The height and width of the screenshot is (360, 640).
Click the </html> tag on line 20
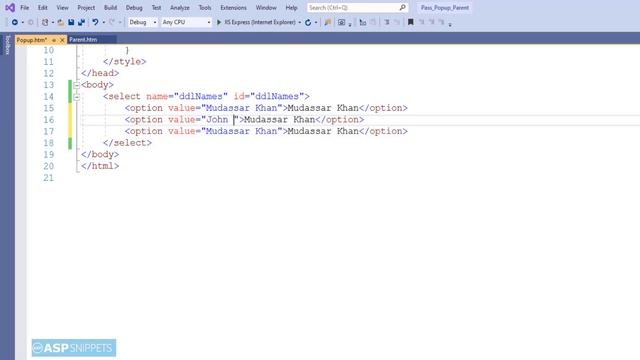pyautogui.click(x=100, y=166)
